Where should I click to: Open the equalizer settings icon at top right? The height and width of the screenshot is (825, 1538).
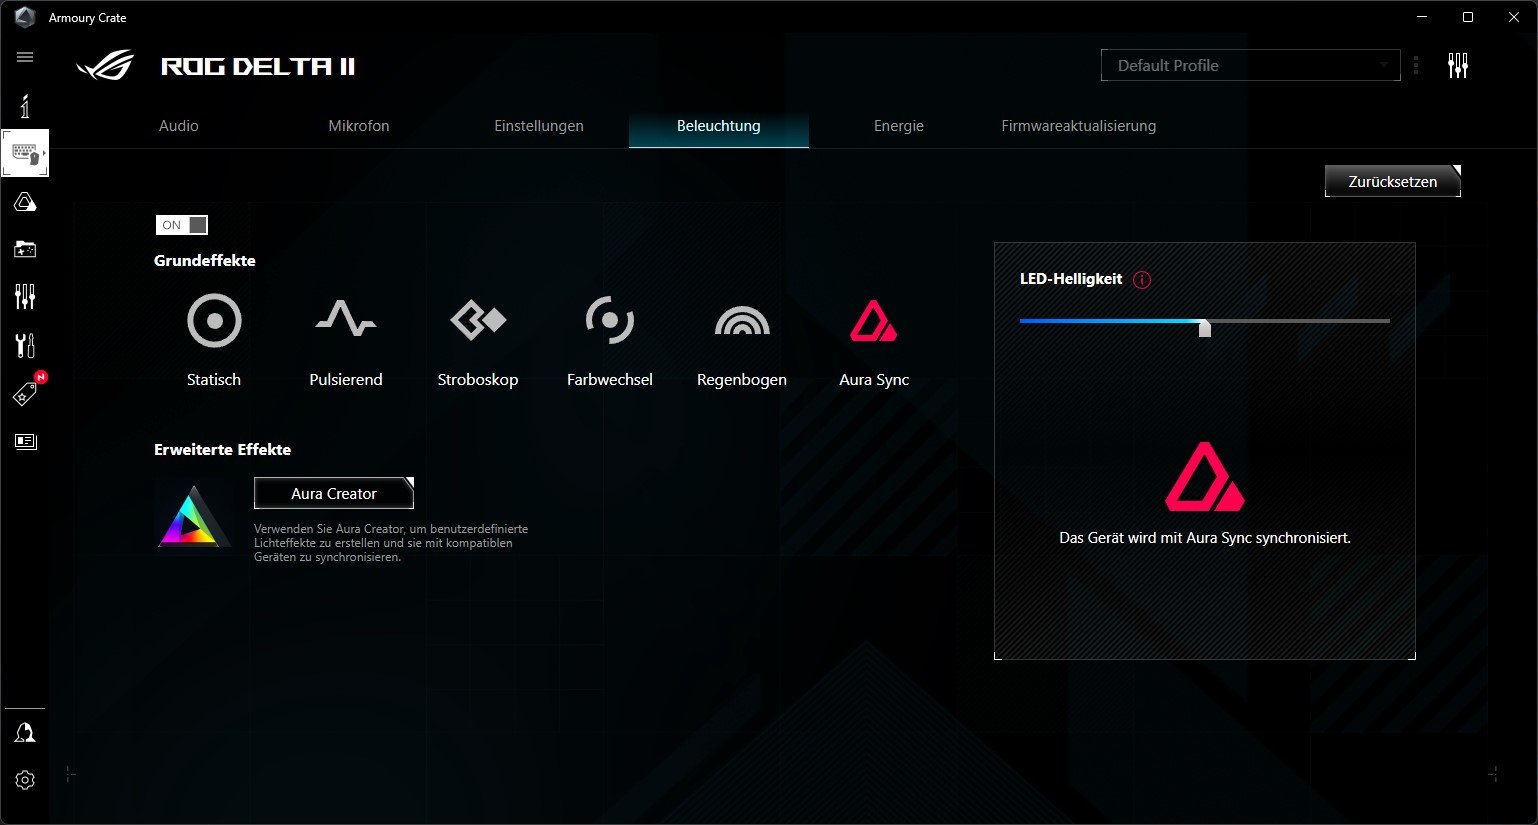pyautogui.click(x=1458, y=66)
